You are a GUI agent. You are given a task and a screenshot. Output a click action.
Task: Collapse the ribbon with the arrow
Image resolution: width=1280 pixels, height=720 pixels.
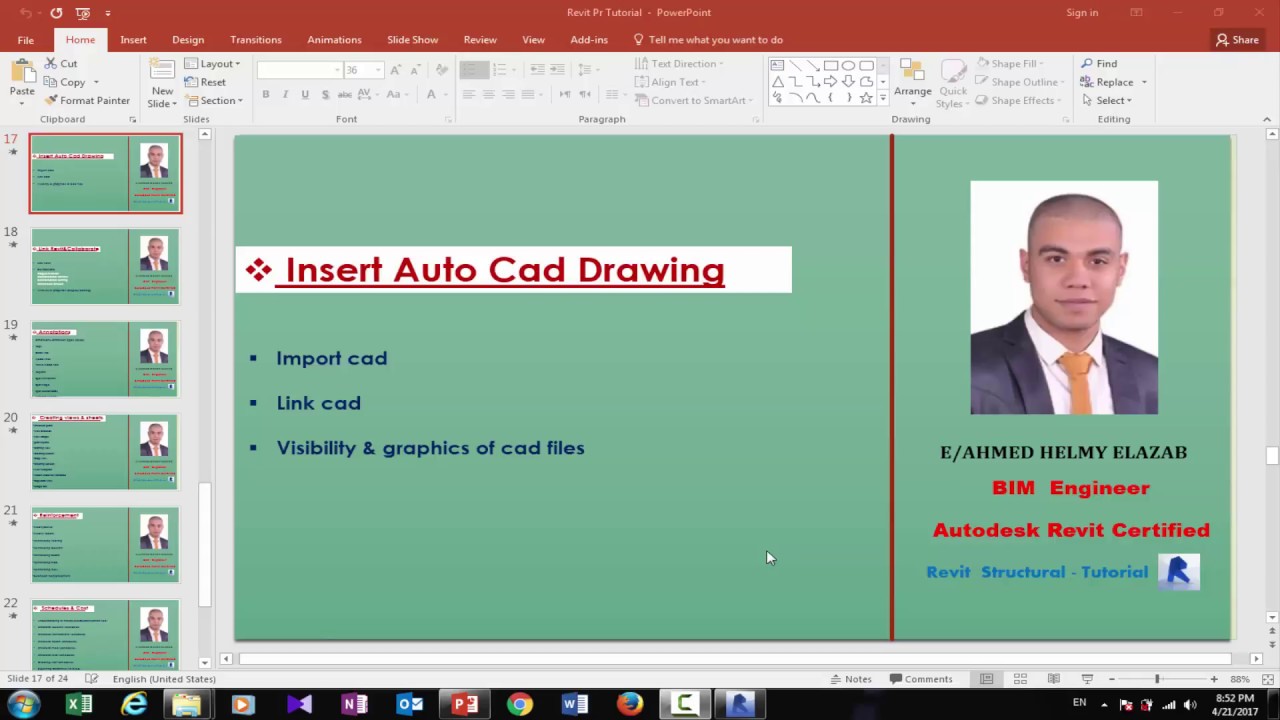tap(1267, 120)
